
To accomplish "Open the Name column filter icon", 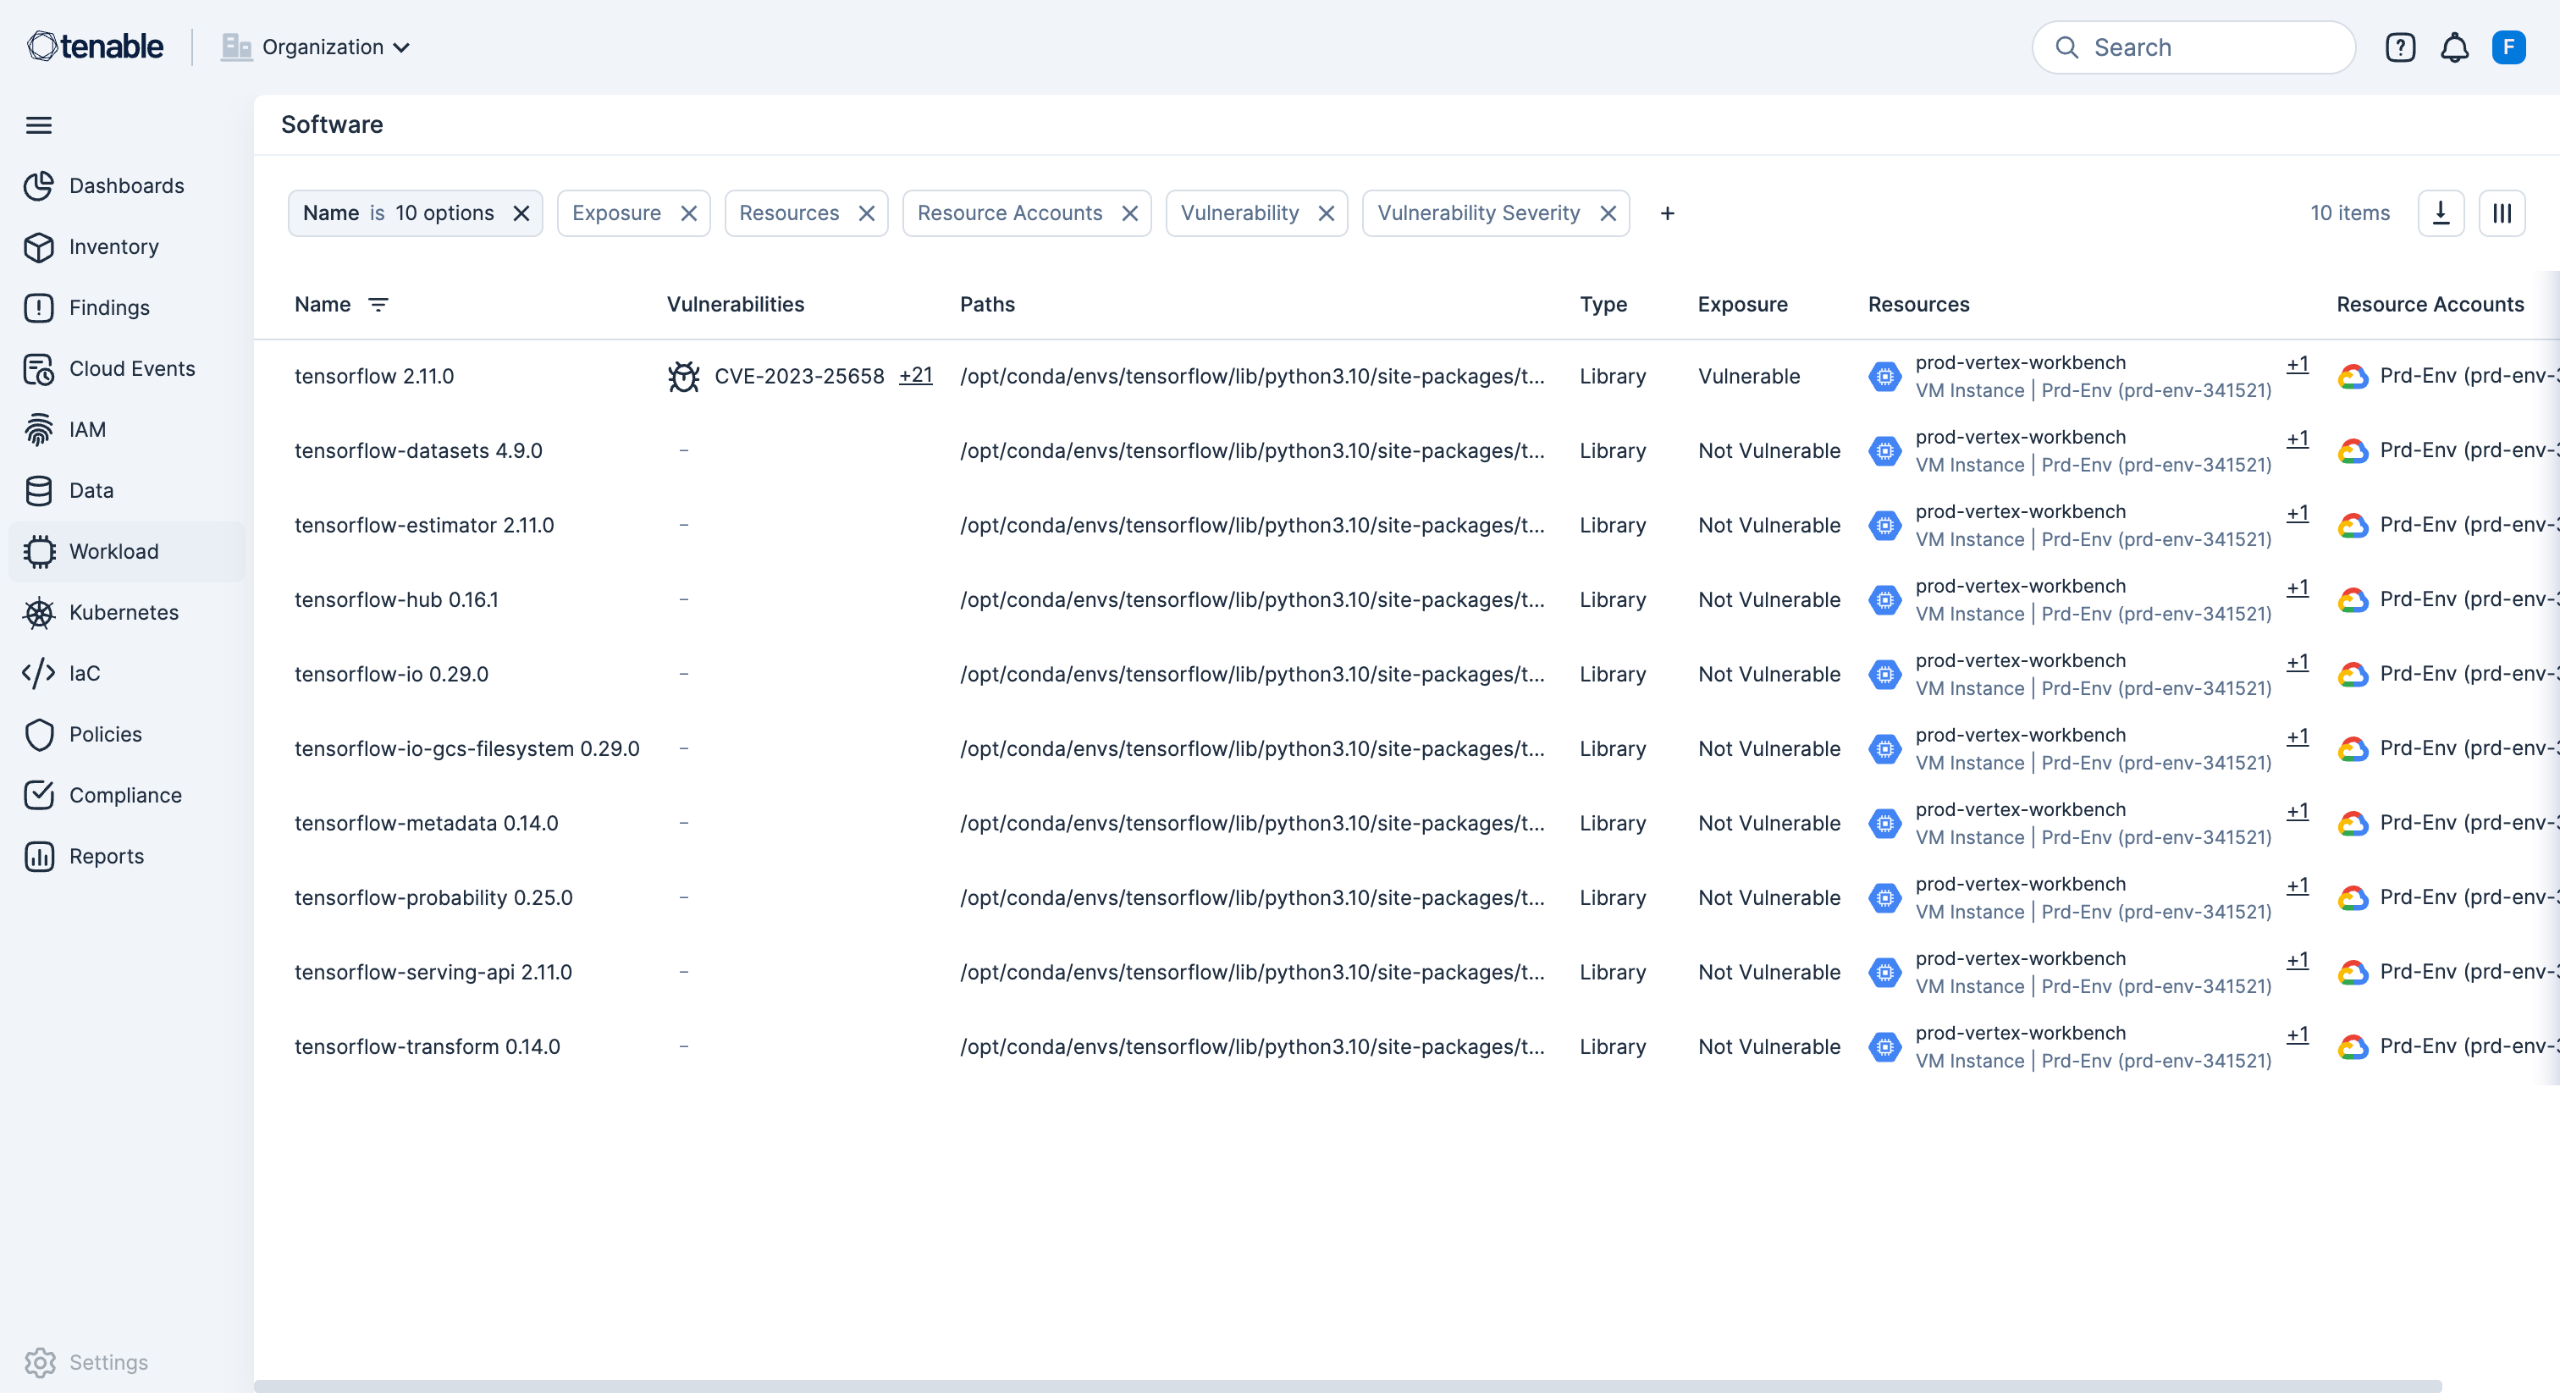I will pyautogui.click(x=378, y=304).
